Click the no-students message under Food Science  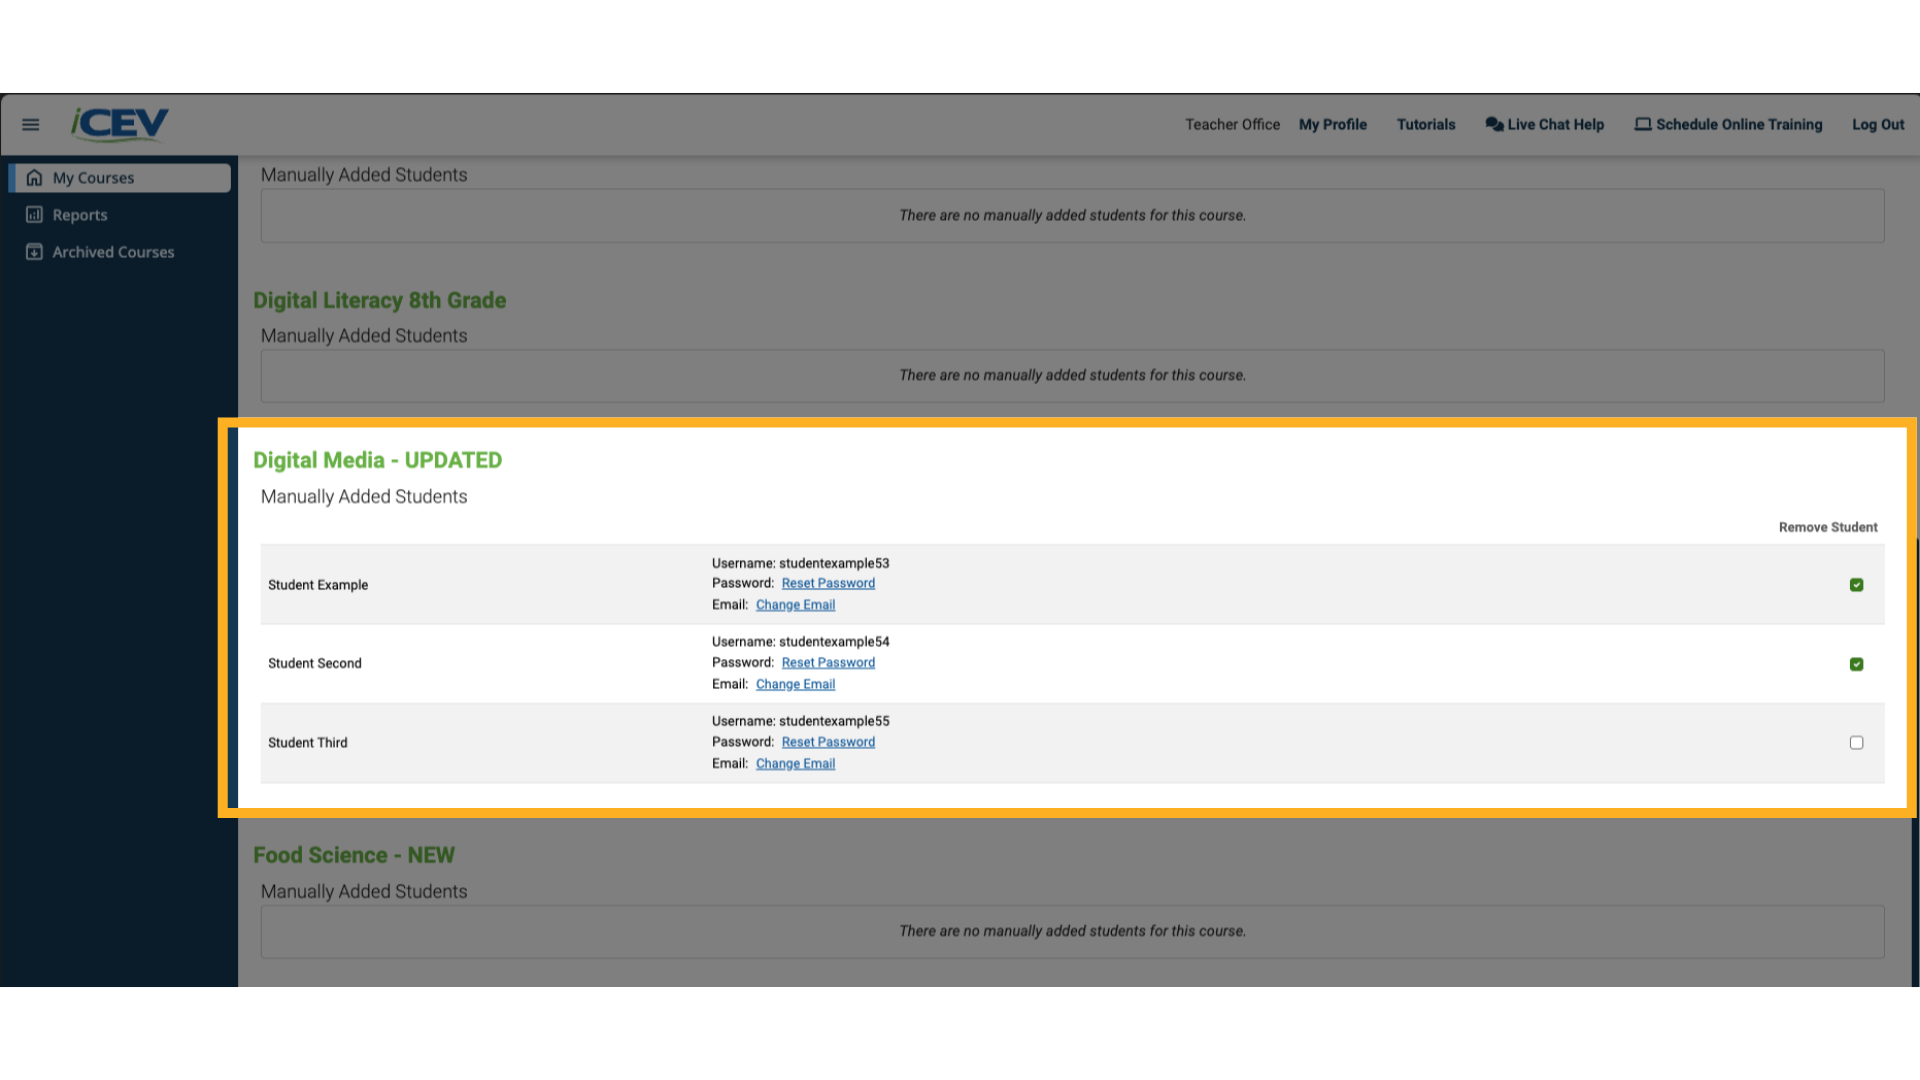click(1072, 931)
